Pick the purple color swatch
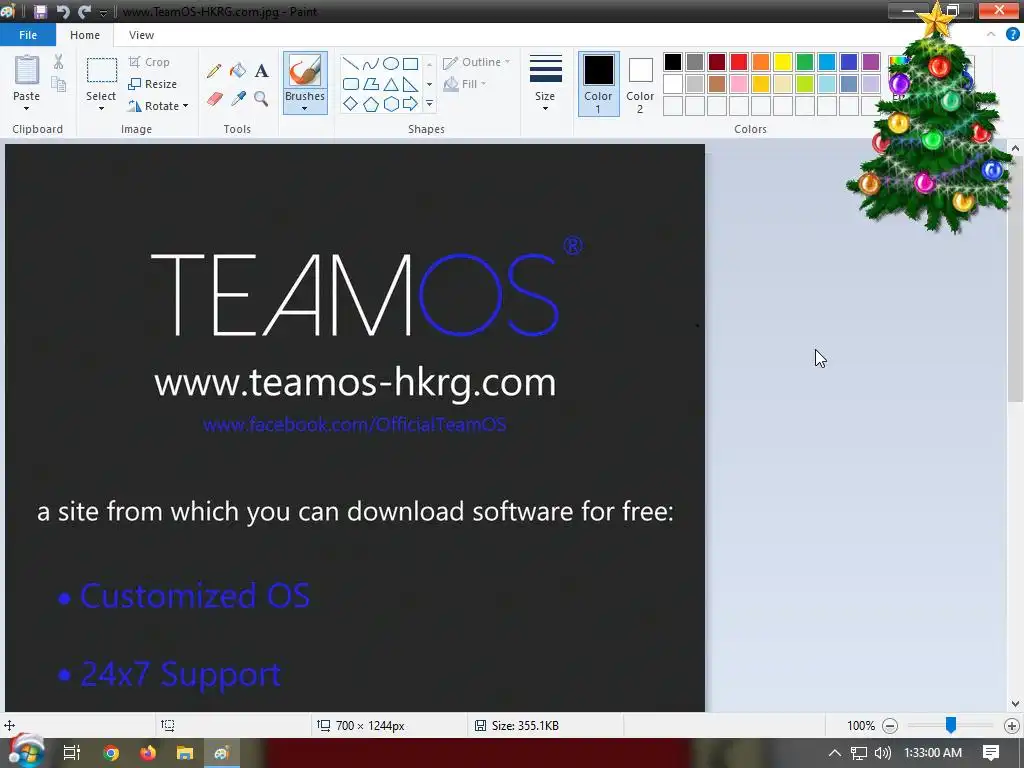 tap(871, 62)
